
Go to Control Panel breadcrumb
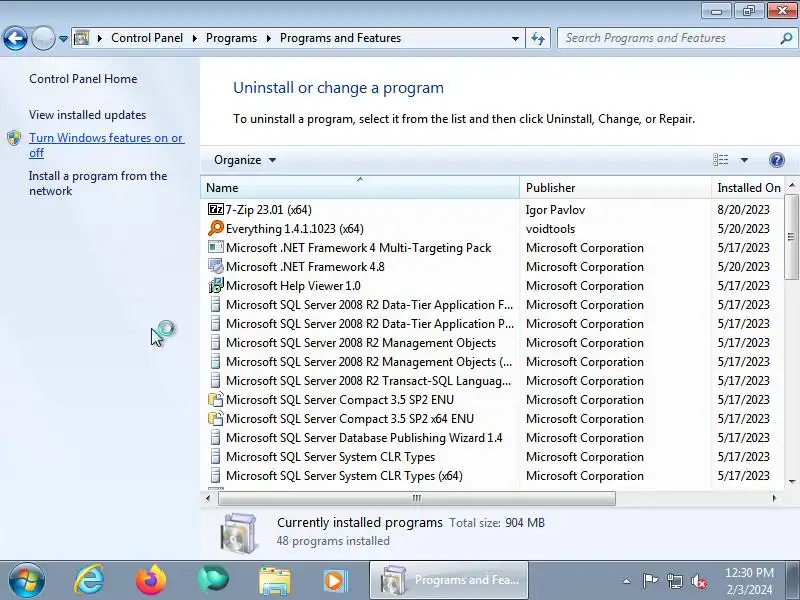pyautogui.click(x=147, y=38)
